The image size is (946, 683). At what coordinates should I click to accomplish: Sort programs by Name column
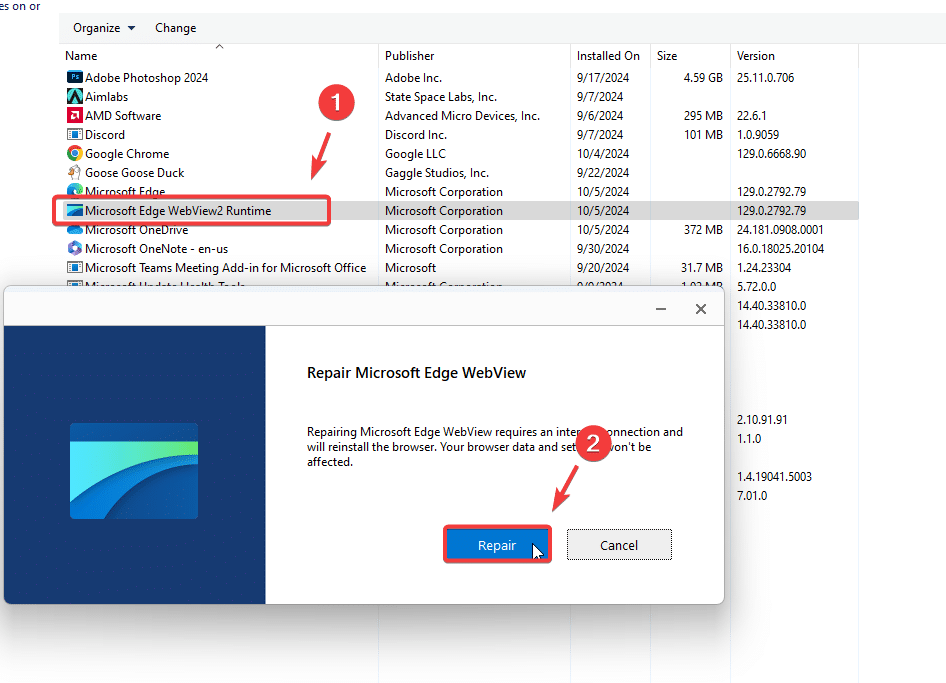[x=82, y=56]
